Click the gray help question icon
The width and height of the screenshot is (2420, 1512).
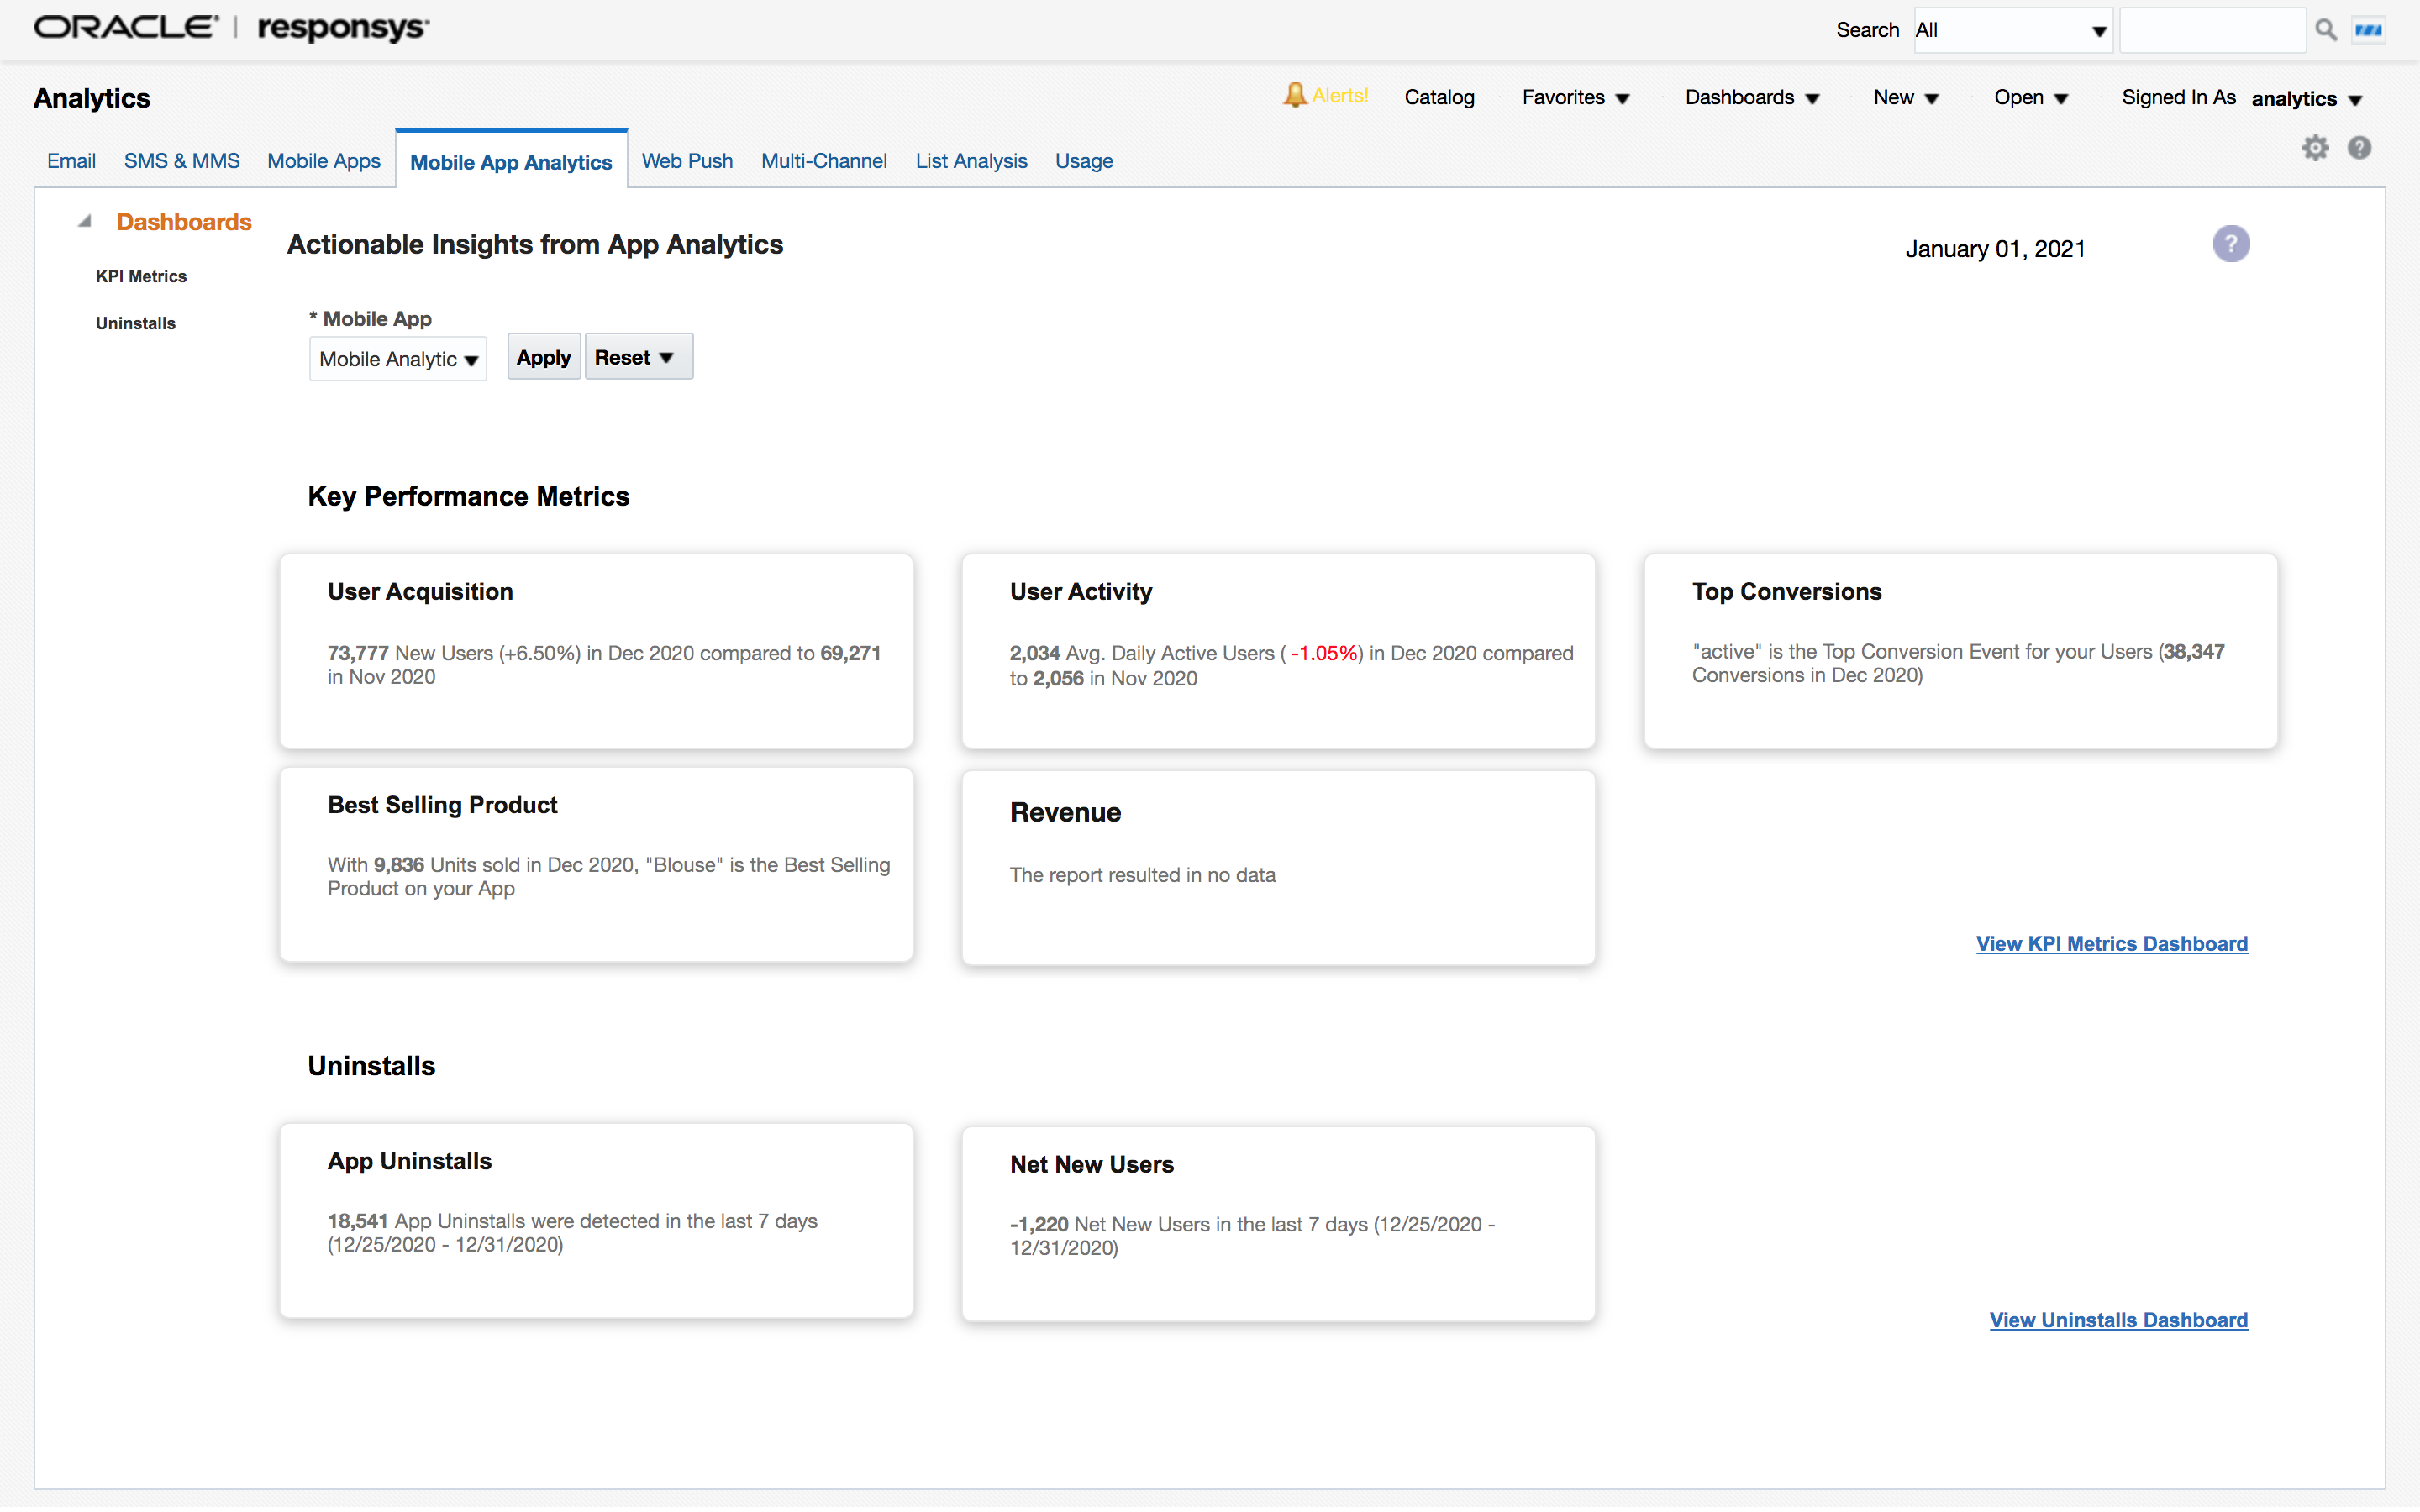(x=2359, y=148)
